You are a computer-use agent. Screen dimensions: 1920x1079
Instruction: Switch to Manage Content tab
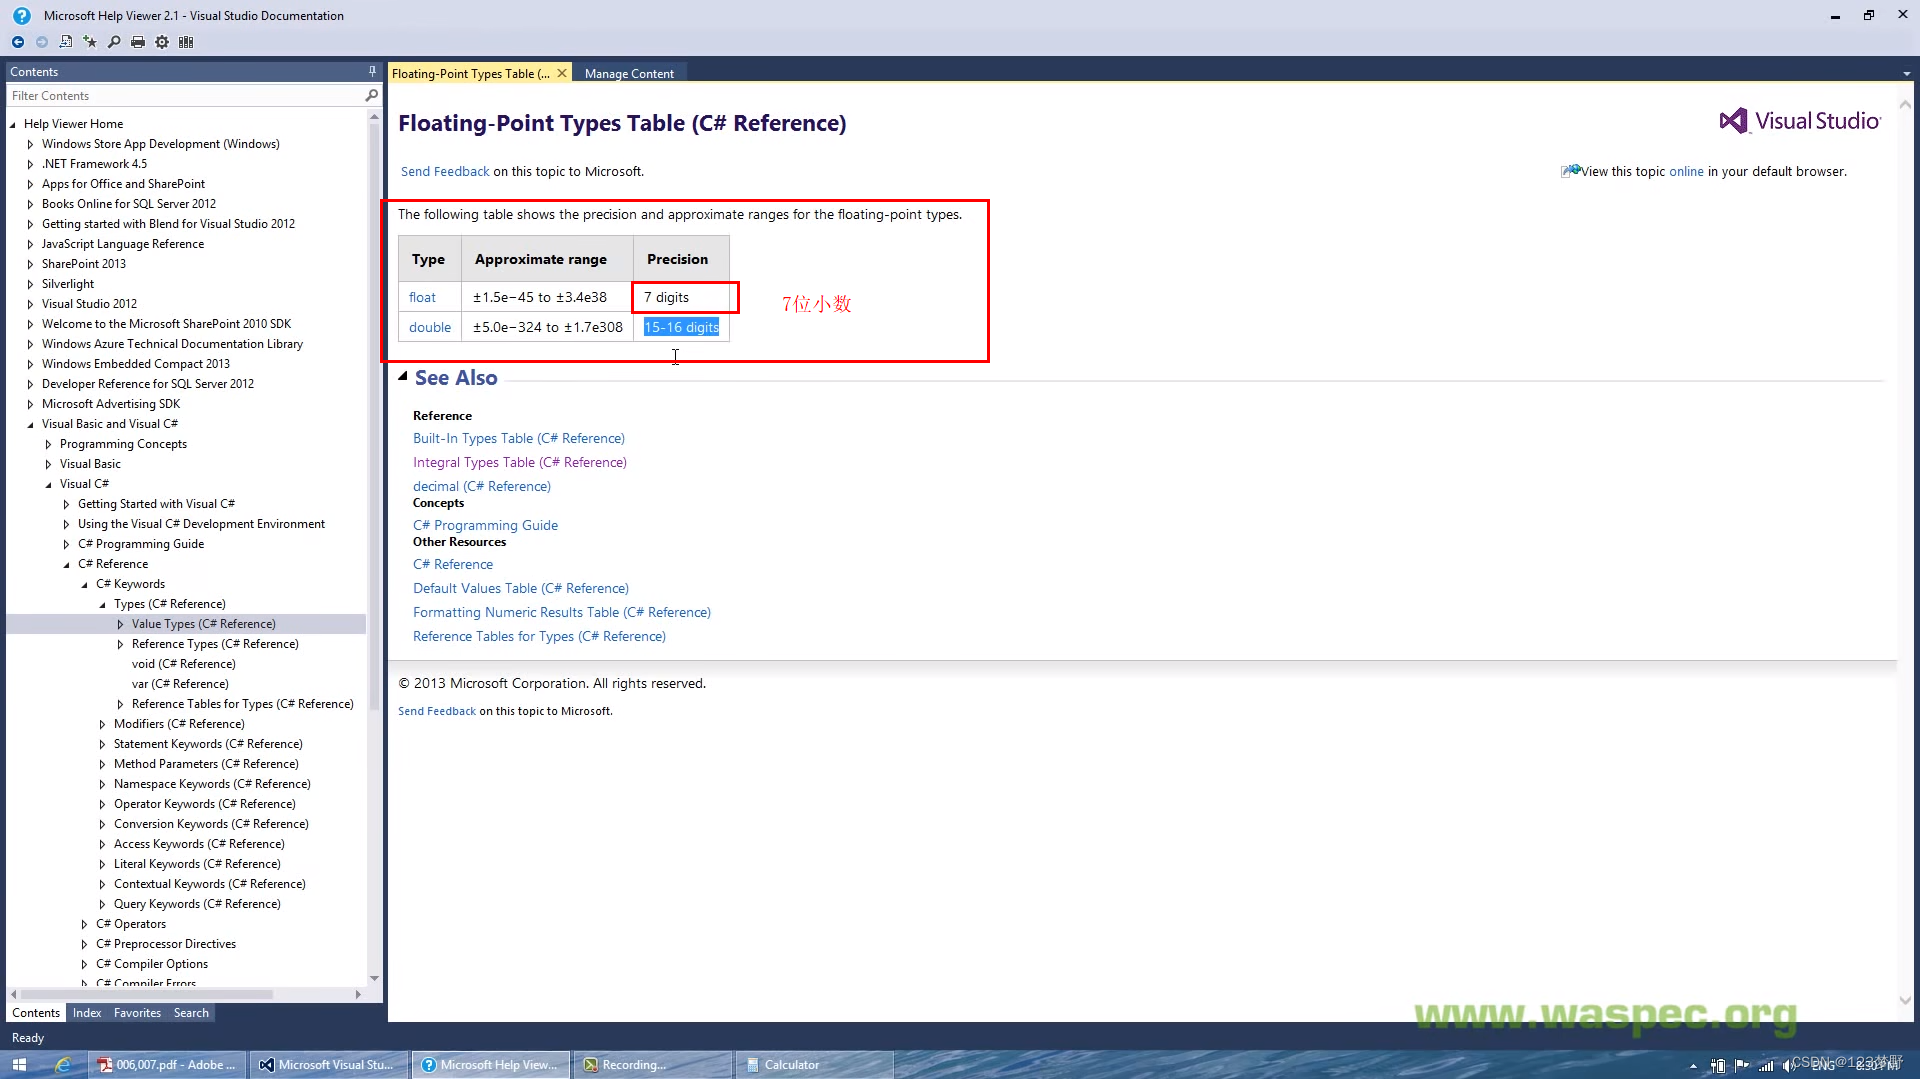coord(629,73)
